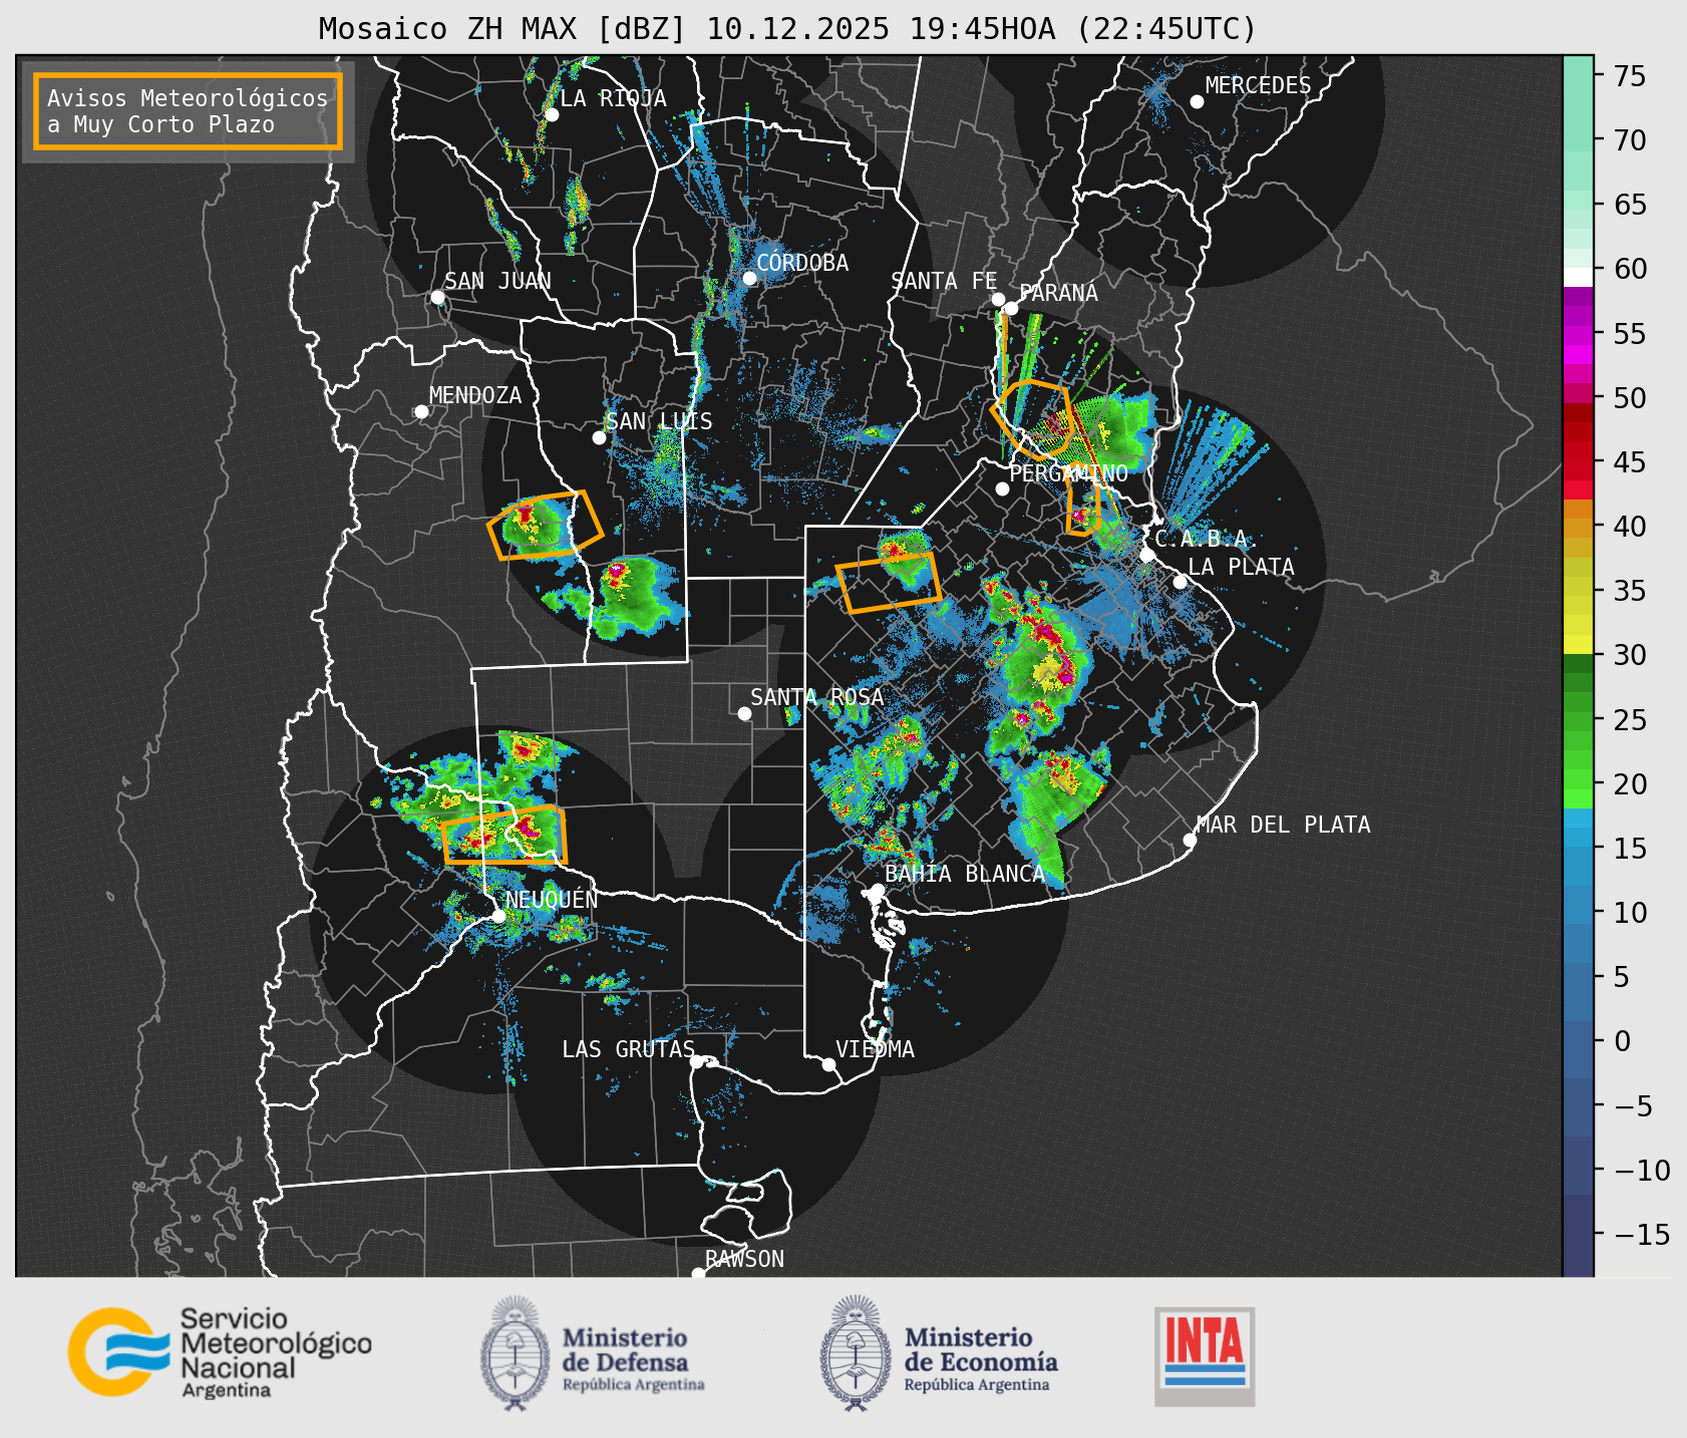
Task: Click the BAHIA BLANCA city label
Action: click(965, 874)
